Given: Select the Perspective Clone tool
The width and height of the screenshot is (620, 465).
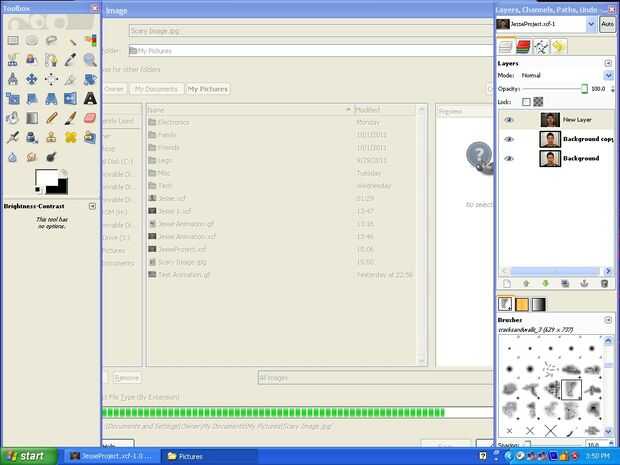Looking at the screenshot, I should coord(90,137).
